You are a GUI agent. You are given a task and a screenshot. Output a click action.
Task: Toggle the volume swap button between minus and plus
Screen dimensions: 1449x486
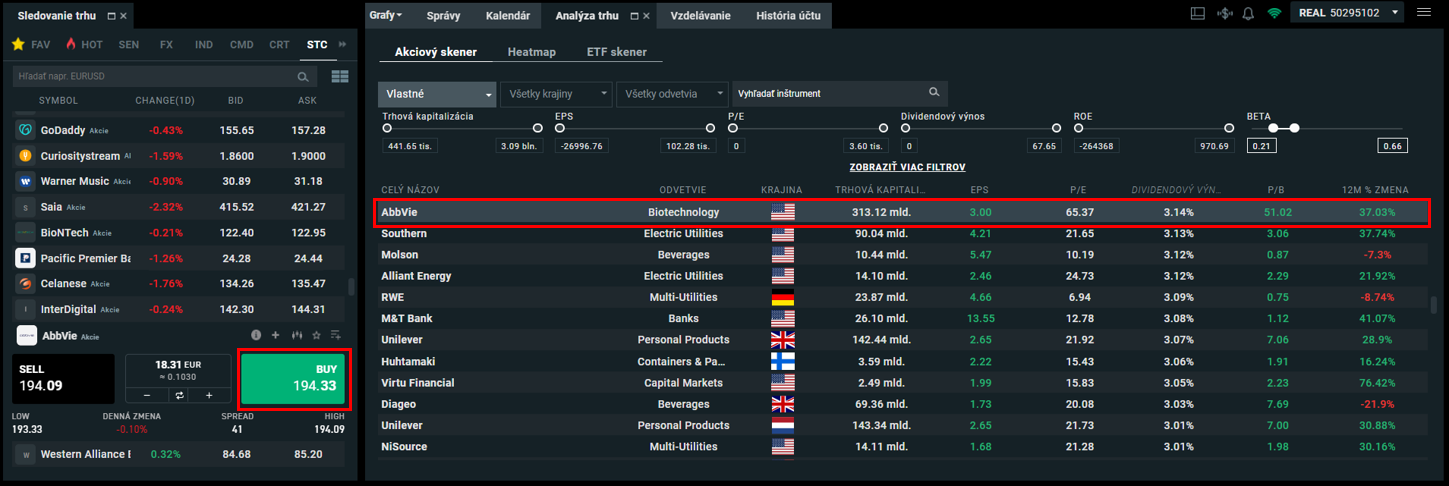click(176, 395)
